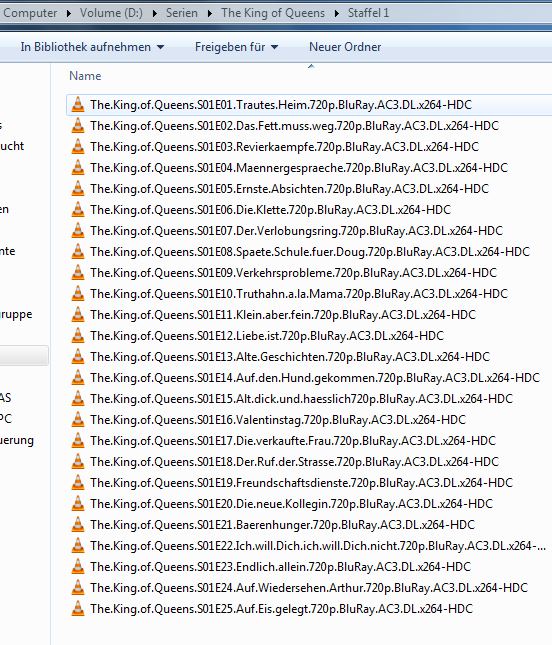The width and height of the screenshot is (552, 645).
Task: Click the VLC icon of episode S01E14
Action: [78, 378]
